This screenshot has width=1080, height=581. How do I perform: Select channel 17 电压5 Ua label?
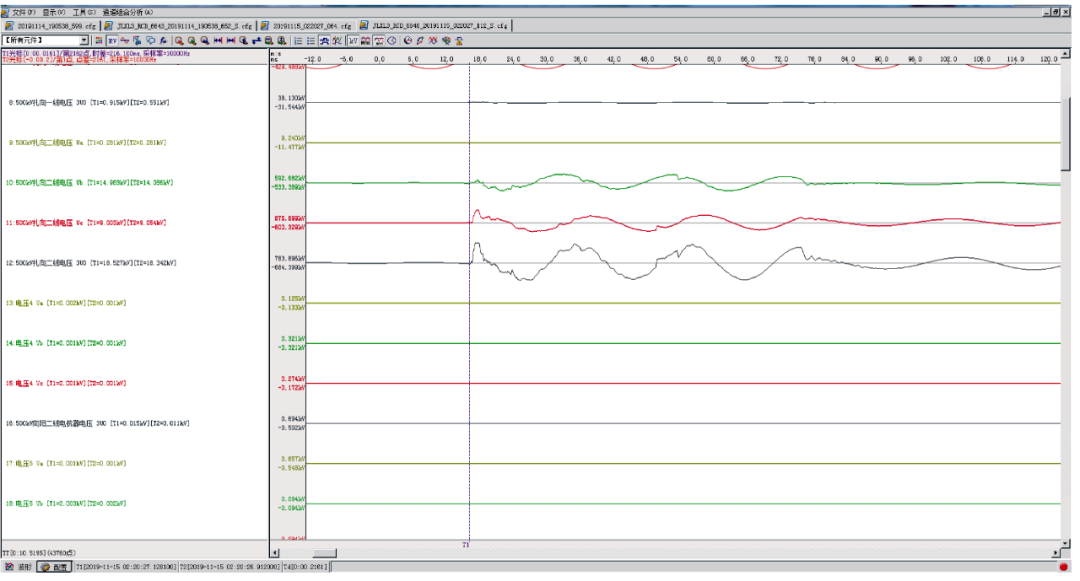click(66, 463)
